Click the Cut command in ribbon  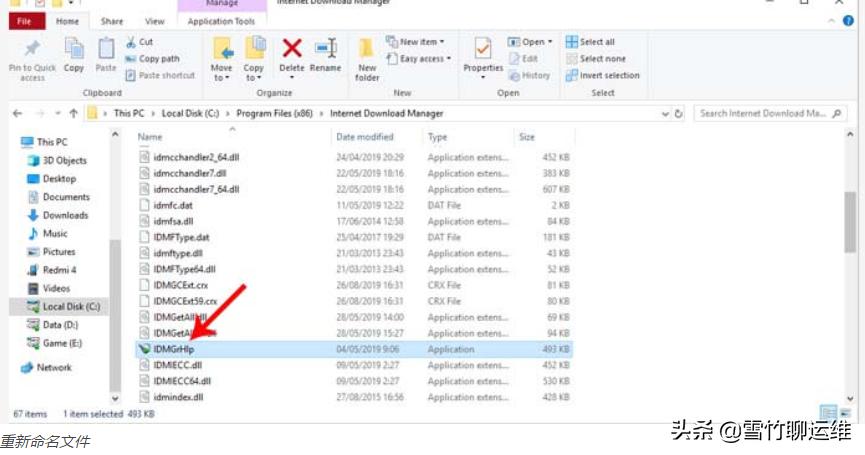(139, 42)
